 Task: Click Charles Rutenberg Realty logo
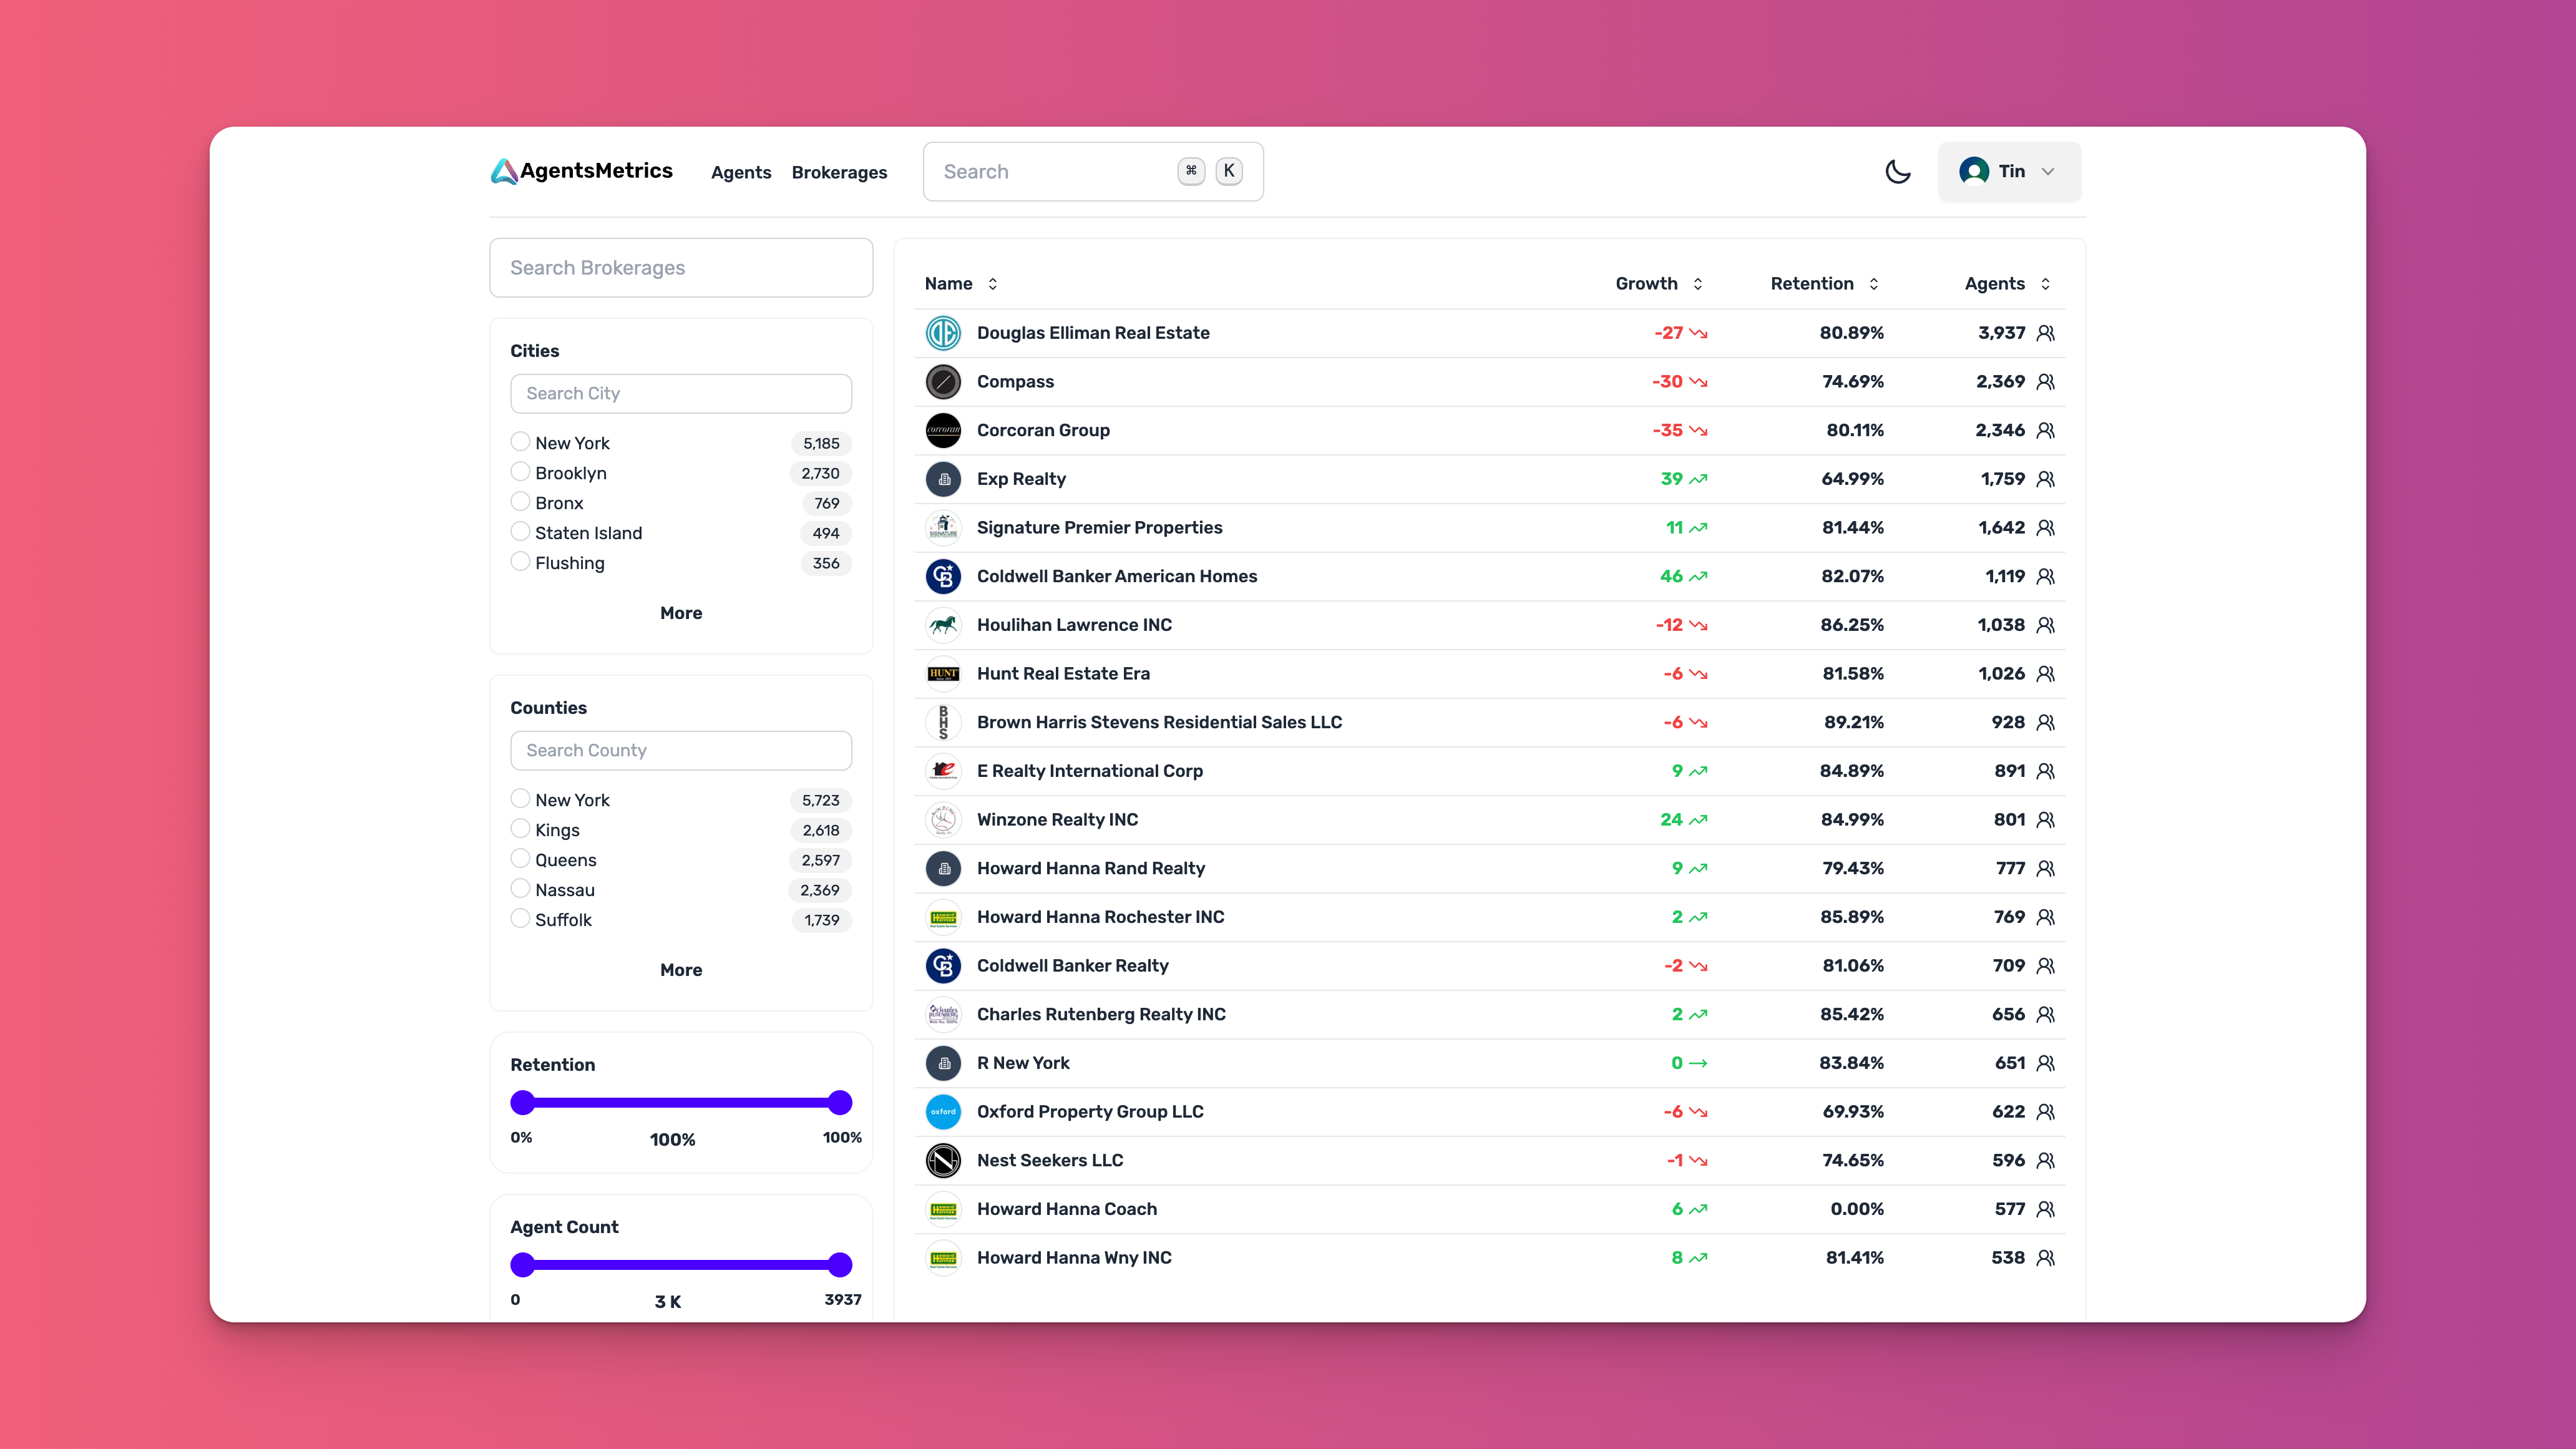pyautogui.click(x=943, y=1014)
